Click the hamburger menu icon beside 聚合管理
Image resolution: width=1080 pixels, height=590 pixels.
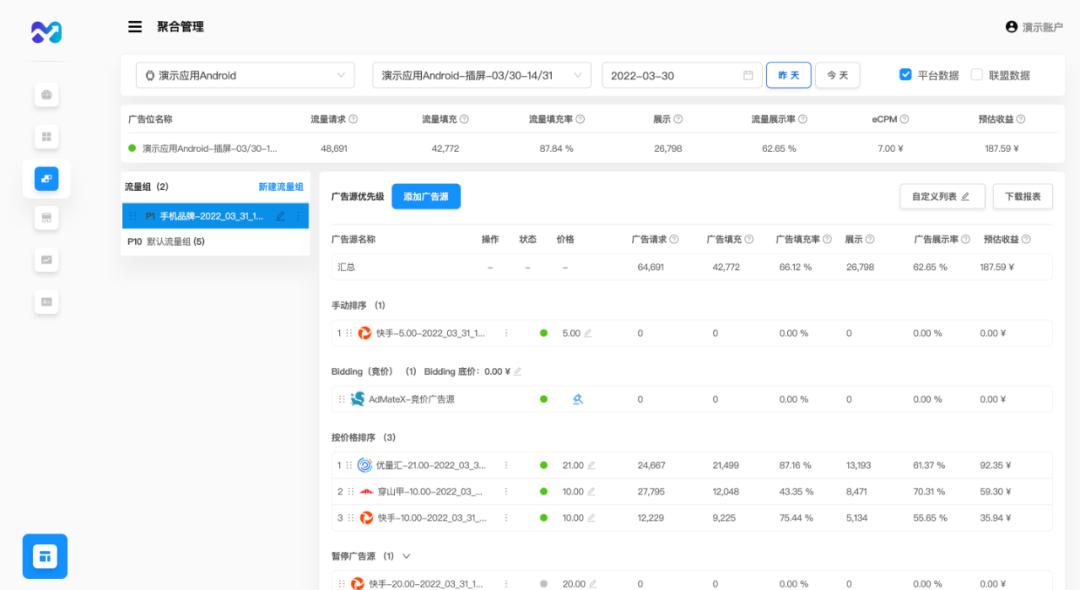[x=134, y=27]
